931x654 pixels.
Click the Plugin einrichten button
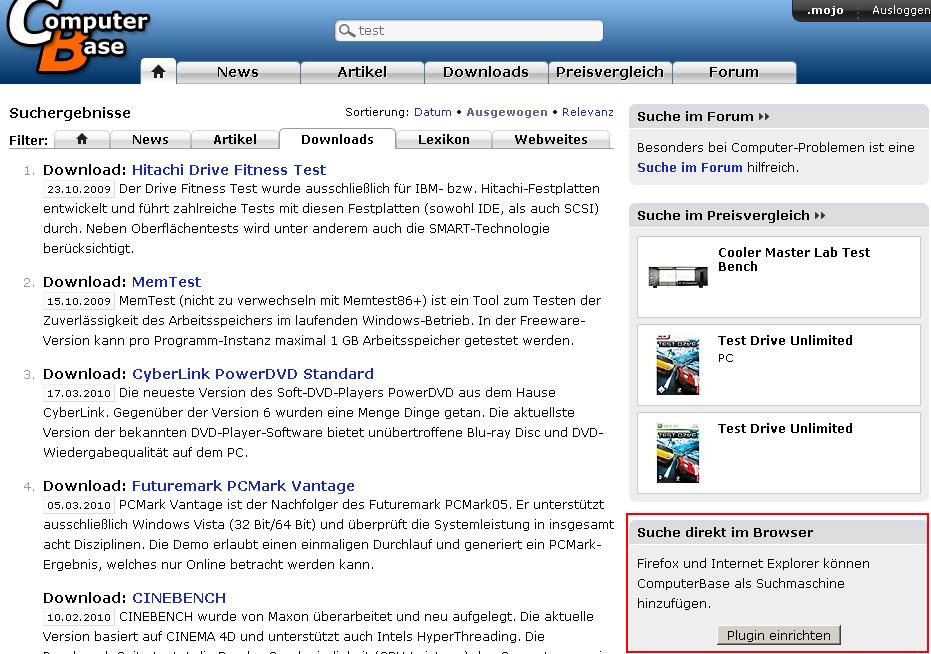coord(778,635)
